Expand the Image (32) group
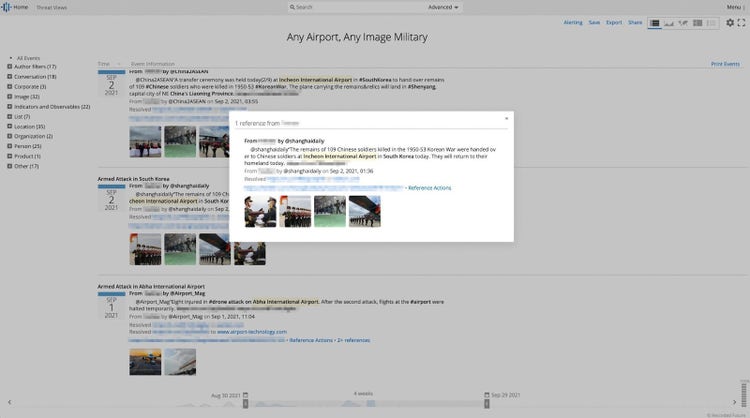750x418 pixels. click(10, 97)
